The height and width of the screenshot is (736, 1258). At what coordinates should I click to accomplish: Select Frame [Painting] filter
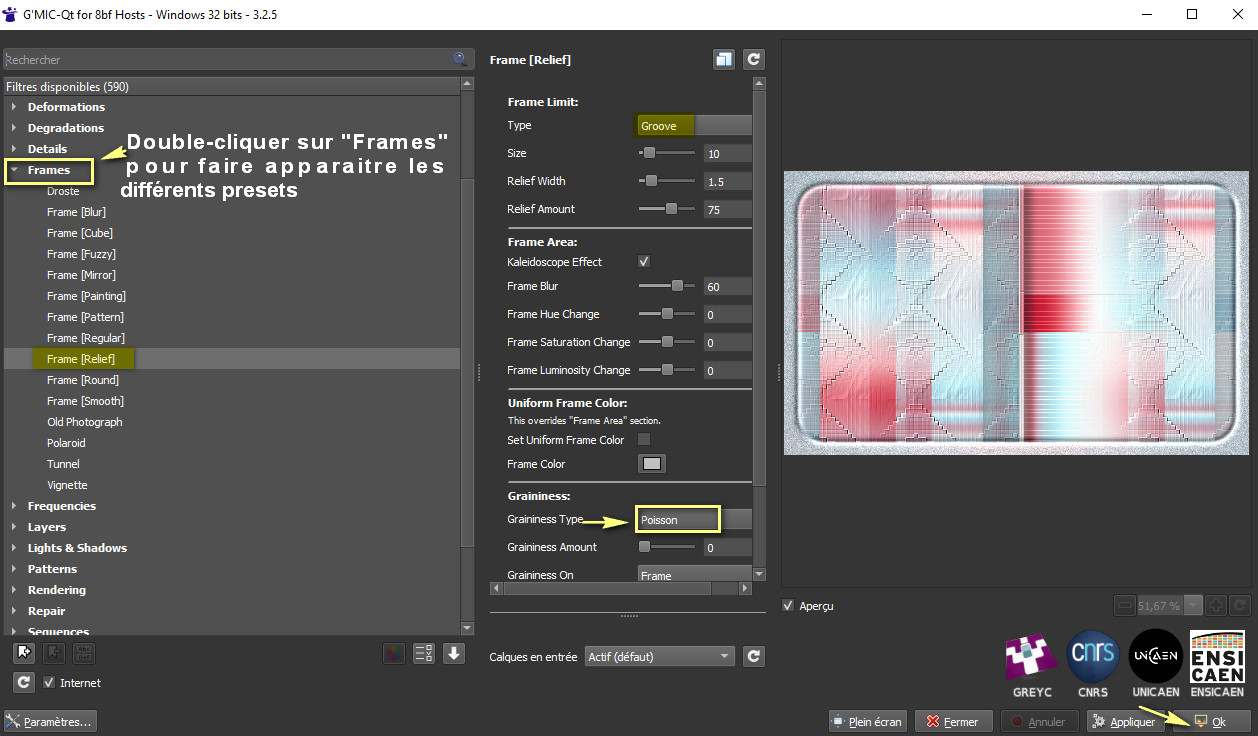[x=86, y=296]
